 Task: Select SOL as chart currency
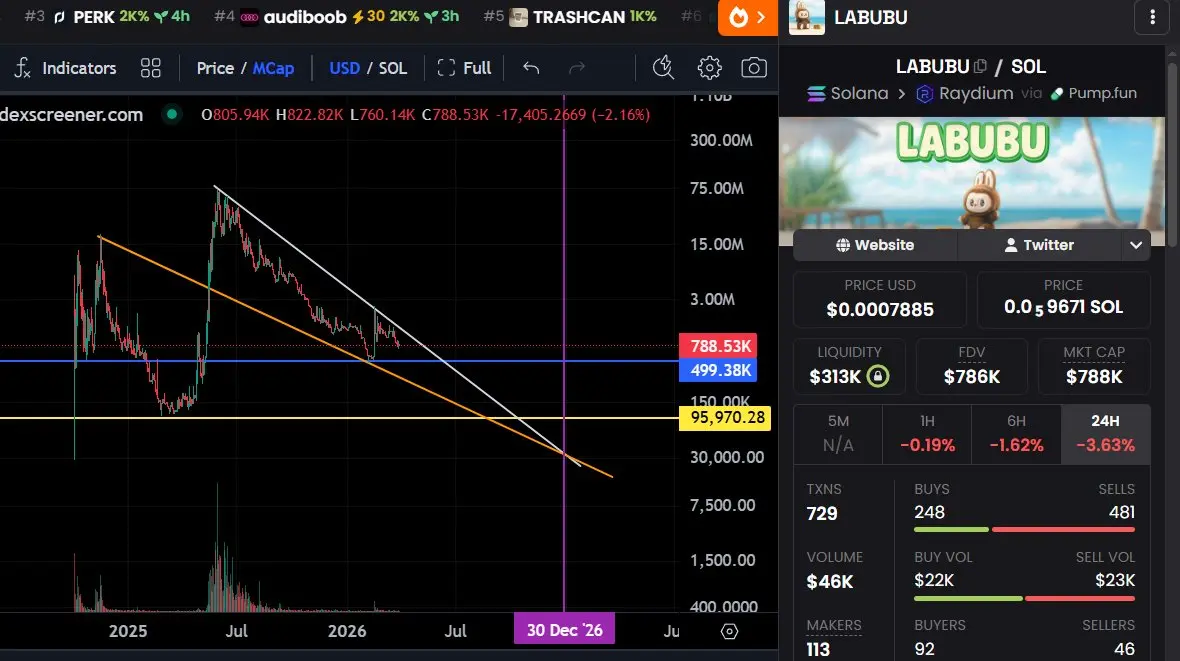tap(393, 68)
